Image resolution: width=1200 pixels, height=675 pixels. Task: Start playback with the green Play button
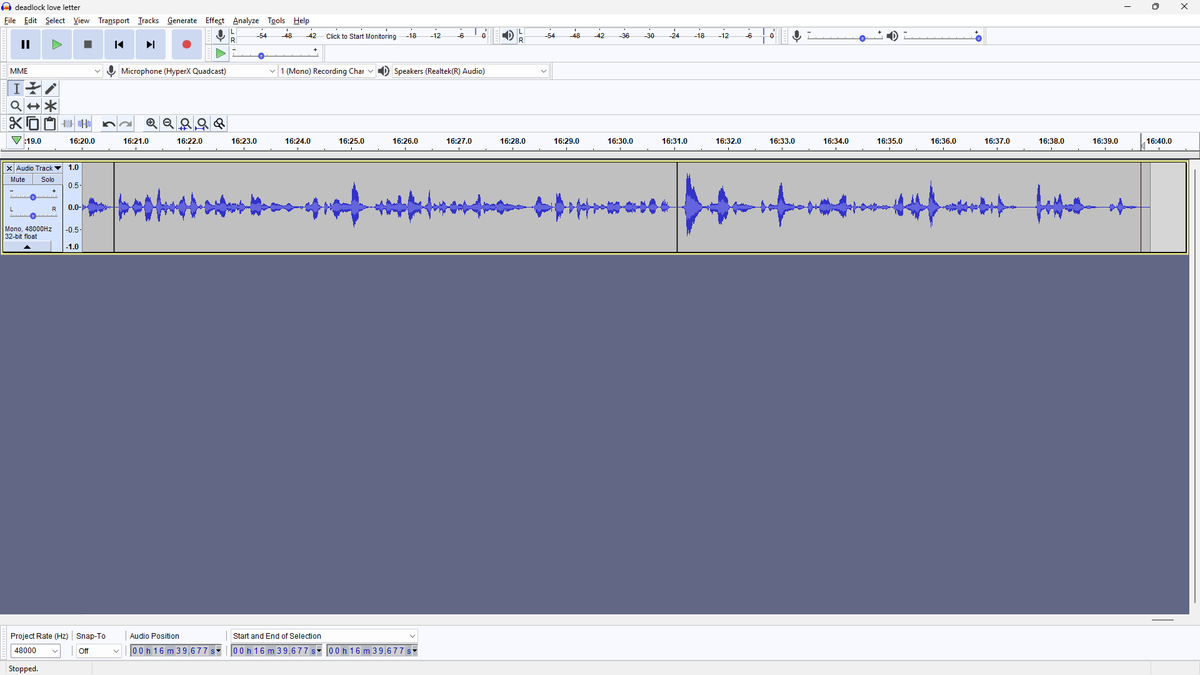click(x=57, y=44)
